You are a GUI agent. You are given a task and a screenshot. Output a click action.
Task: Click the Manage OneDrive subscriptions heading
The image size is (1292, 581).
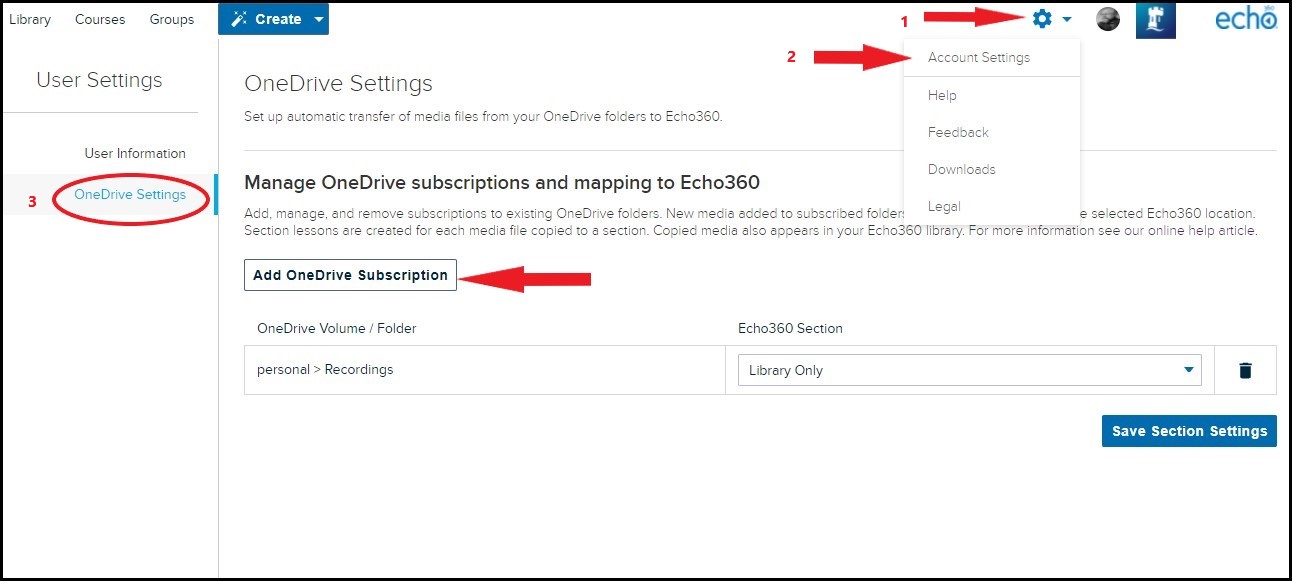click(502, 182)
